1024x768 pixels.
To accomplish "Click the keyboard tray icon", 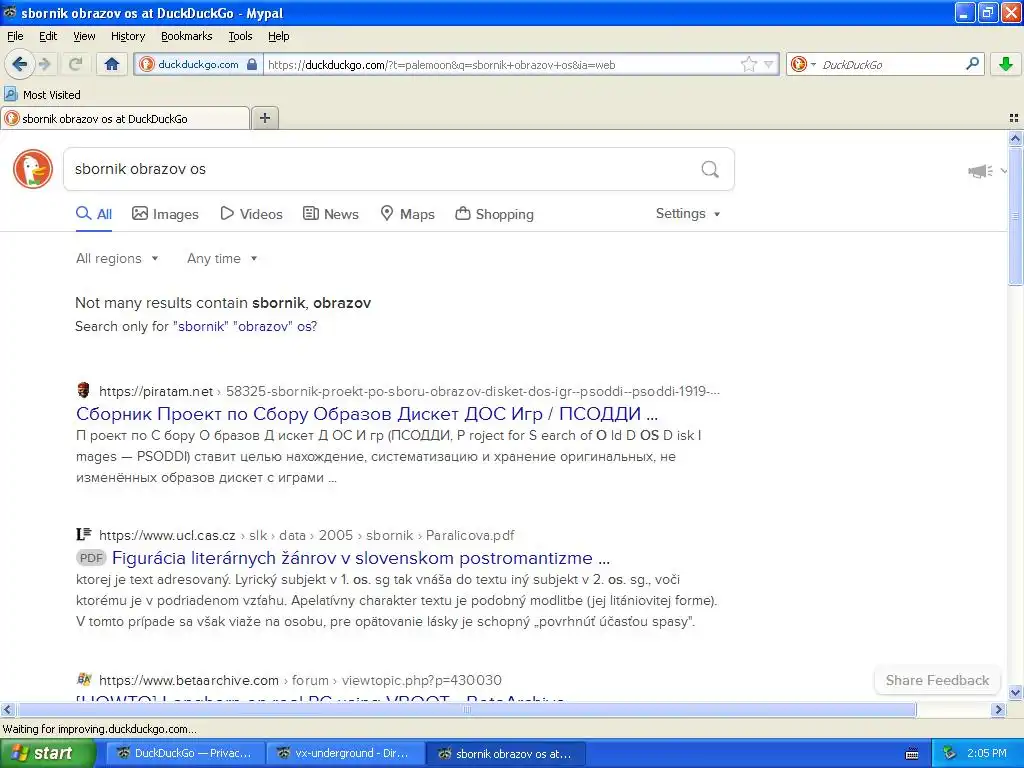I will 912,754.
